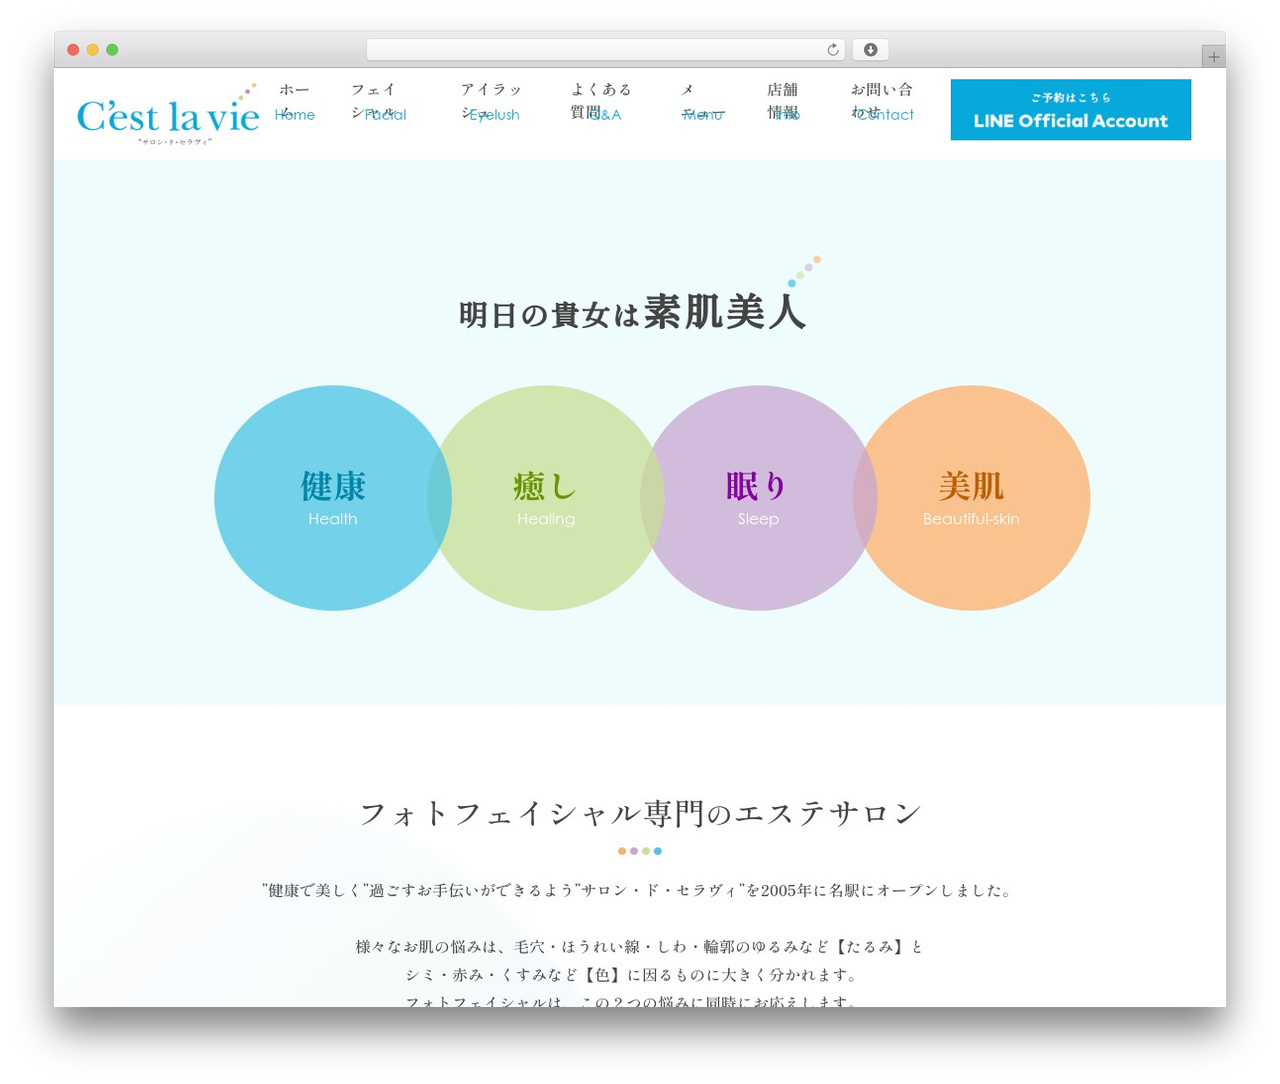Screen dimensions: 1280x1084
Task: Select the orange Beautiful-skin circle
Action: pos(971,498)
